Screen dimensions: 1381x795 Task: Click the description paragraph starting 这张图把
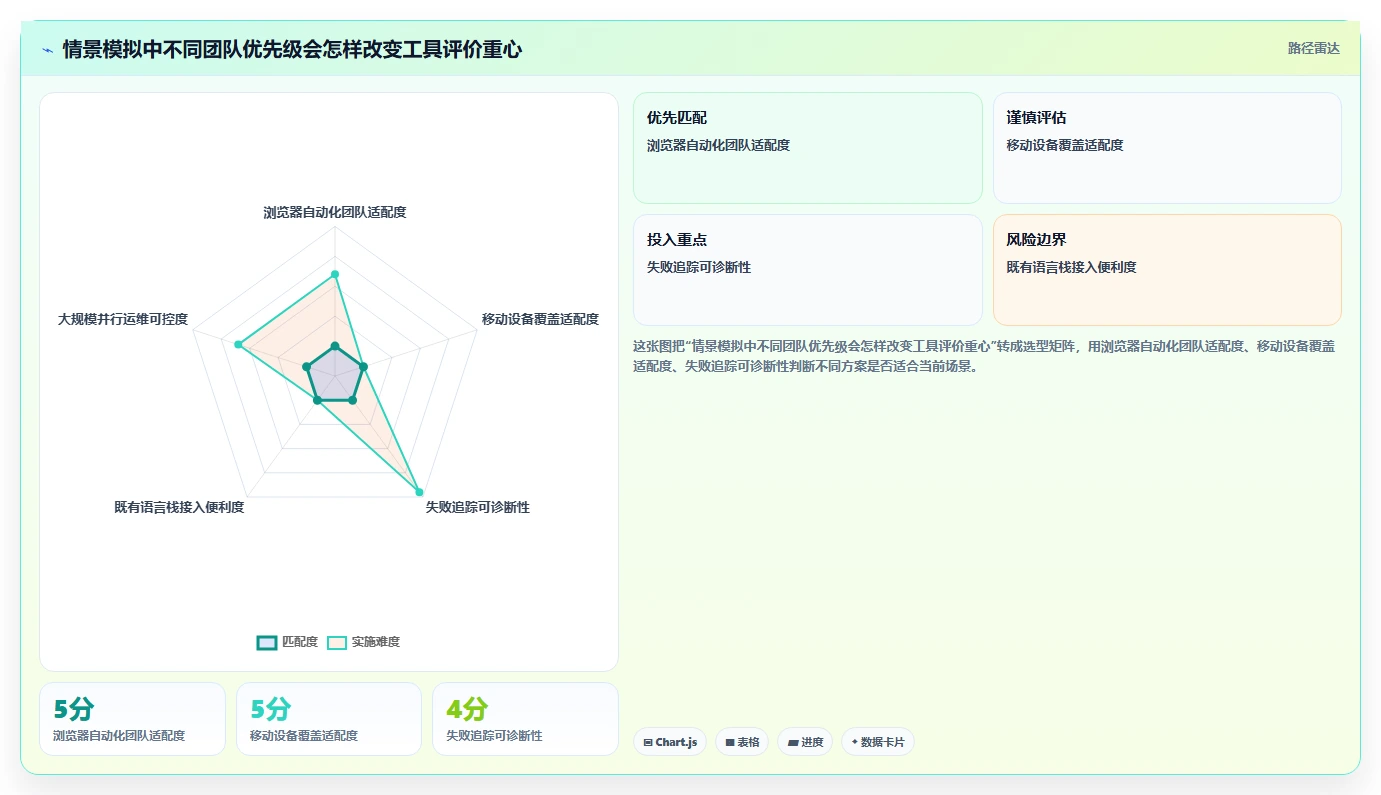click(985, 356)
